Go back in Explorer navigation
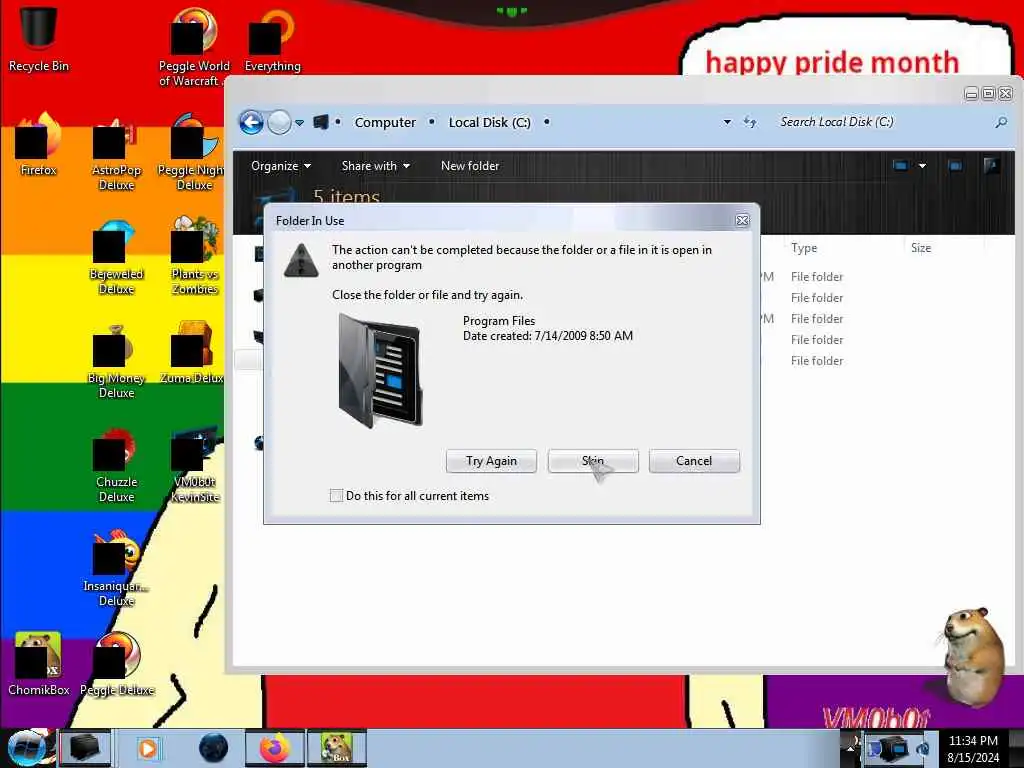 251,122
